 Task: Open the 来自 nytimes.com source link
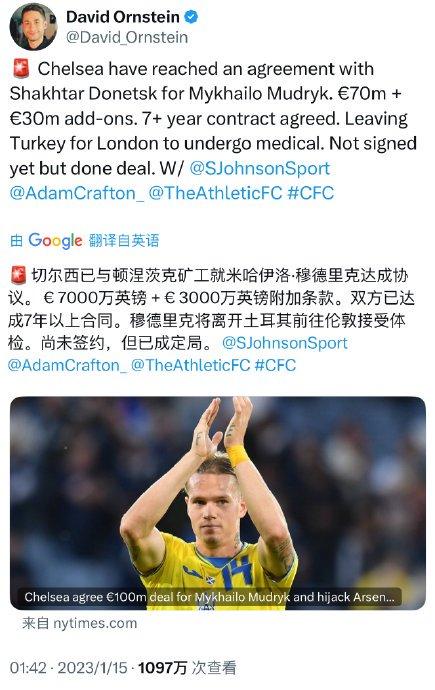click(x=80, y=623)
